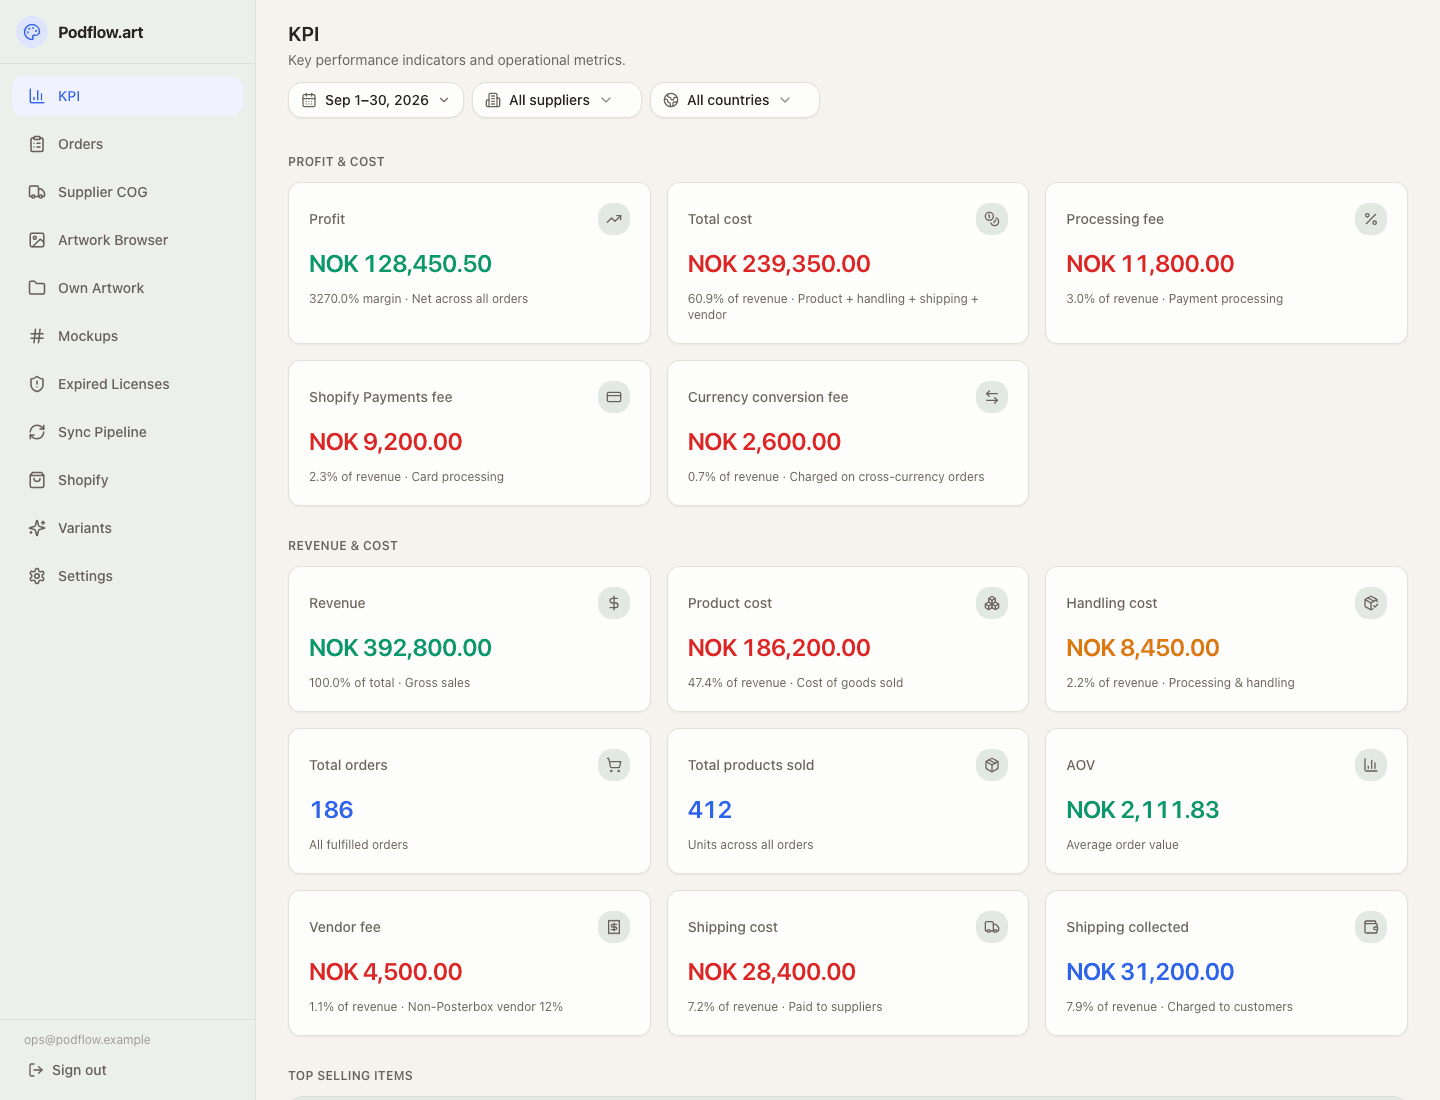The height and width of the screenshot is (1100, 1440).
Task: Click the Vendor fee value NOK 4,500.00
Action: coord(386,972)
